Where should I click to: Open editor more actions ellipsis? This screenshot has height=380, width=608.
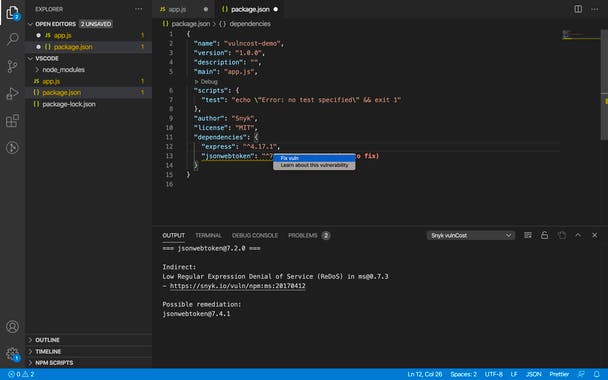click(594, 9)
